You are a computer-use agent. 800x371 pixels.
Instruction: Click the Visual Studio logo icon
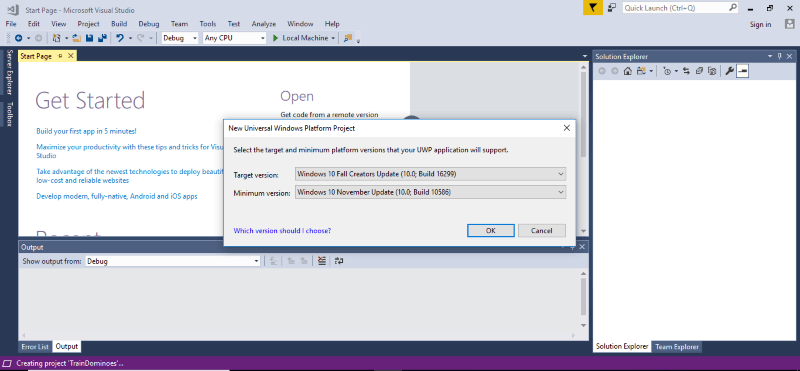(13, 9)
